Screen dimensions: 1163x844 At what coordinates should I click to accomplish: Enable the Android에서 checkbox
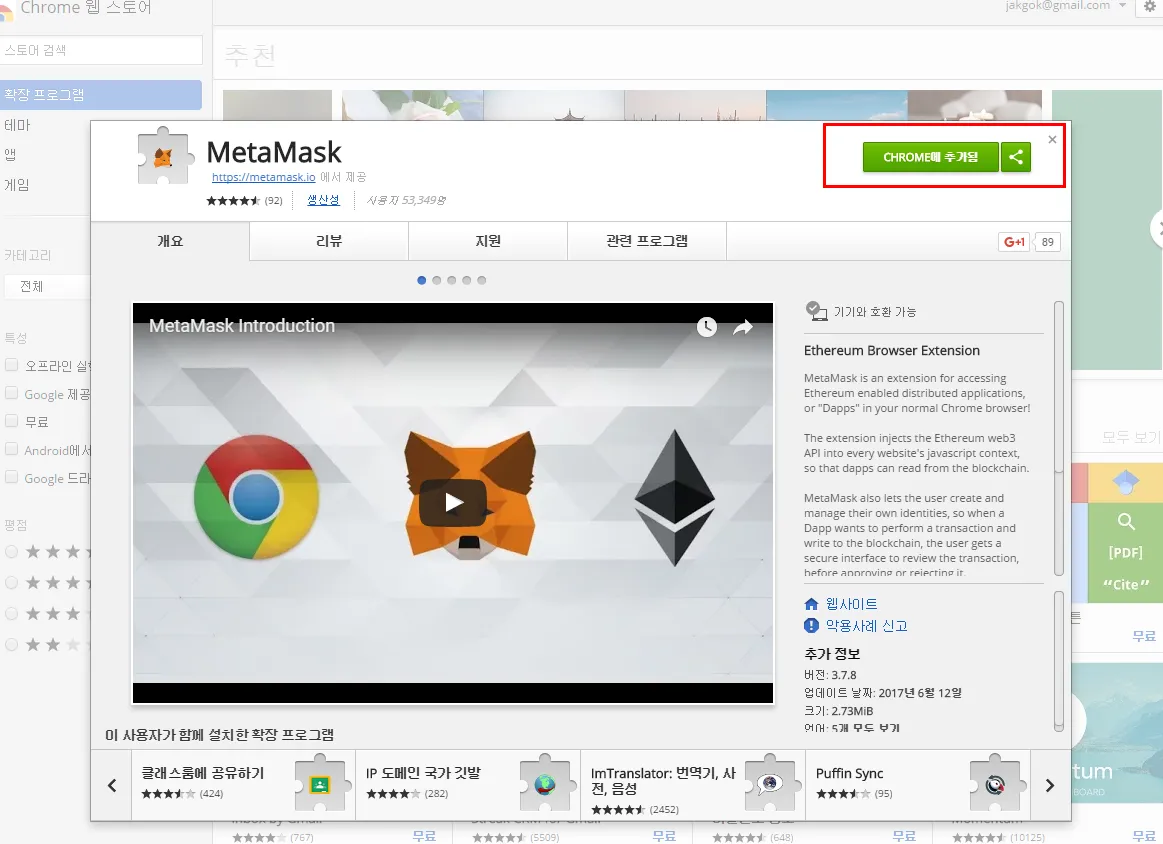tap(11, 449)
